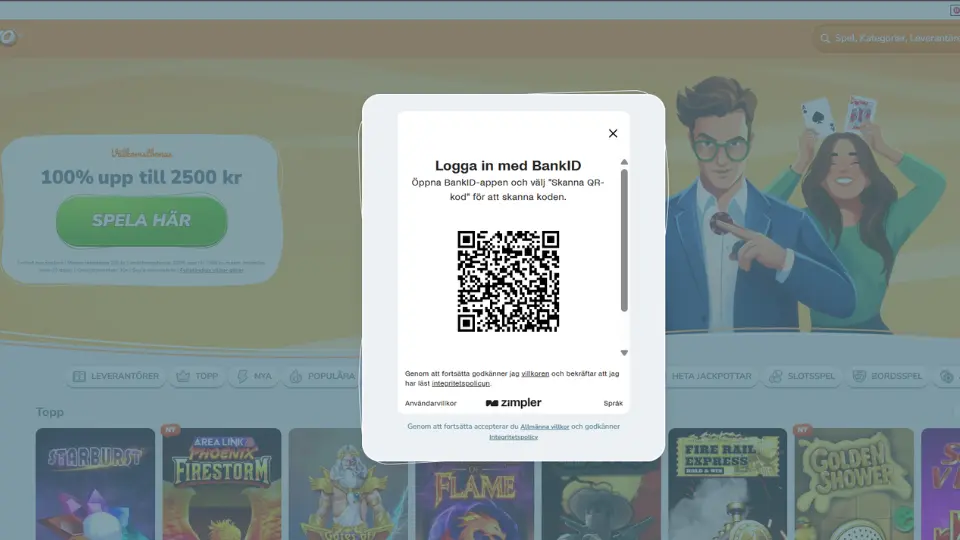Open the Gates of Olympus thumbnail

[x=348, y=484]
